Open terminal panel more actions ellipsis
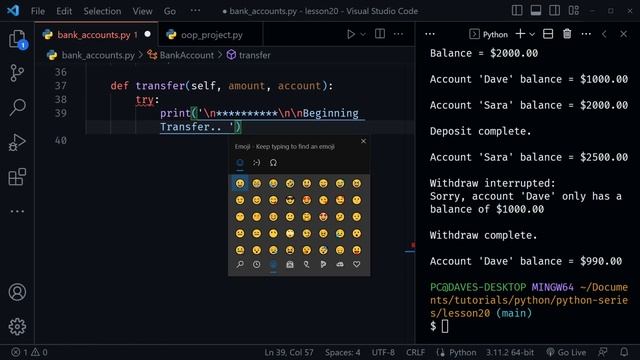 (x=586, y=34)
